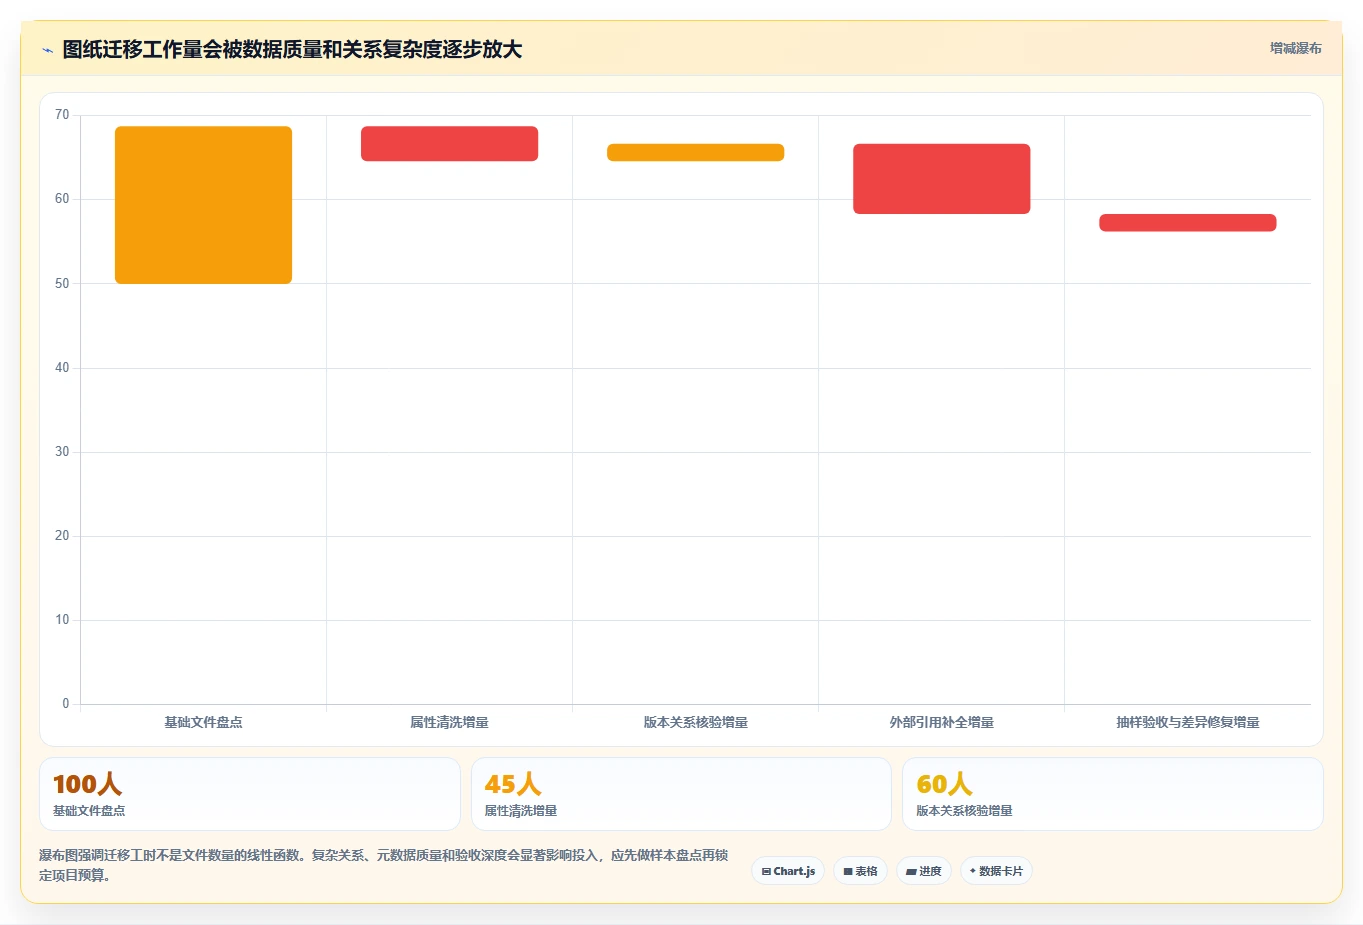Screen dimensions: 1363x925
Task: Click the y-axis value 60
Action: click(x=62, y=199)
